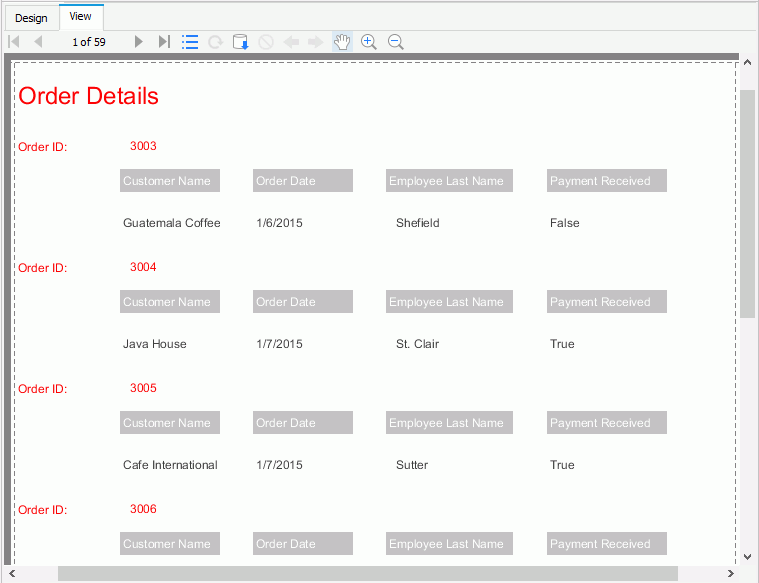Click the zoom in magnifier
Screen dimensions: 759x583
point(369,42)
